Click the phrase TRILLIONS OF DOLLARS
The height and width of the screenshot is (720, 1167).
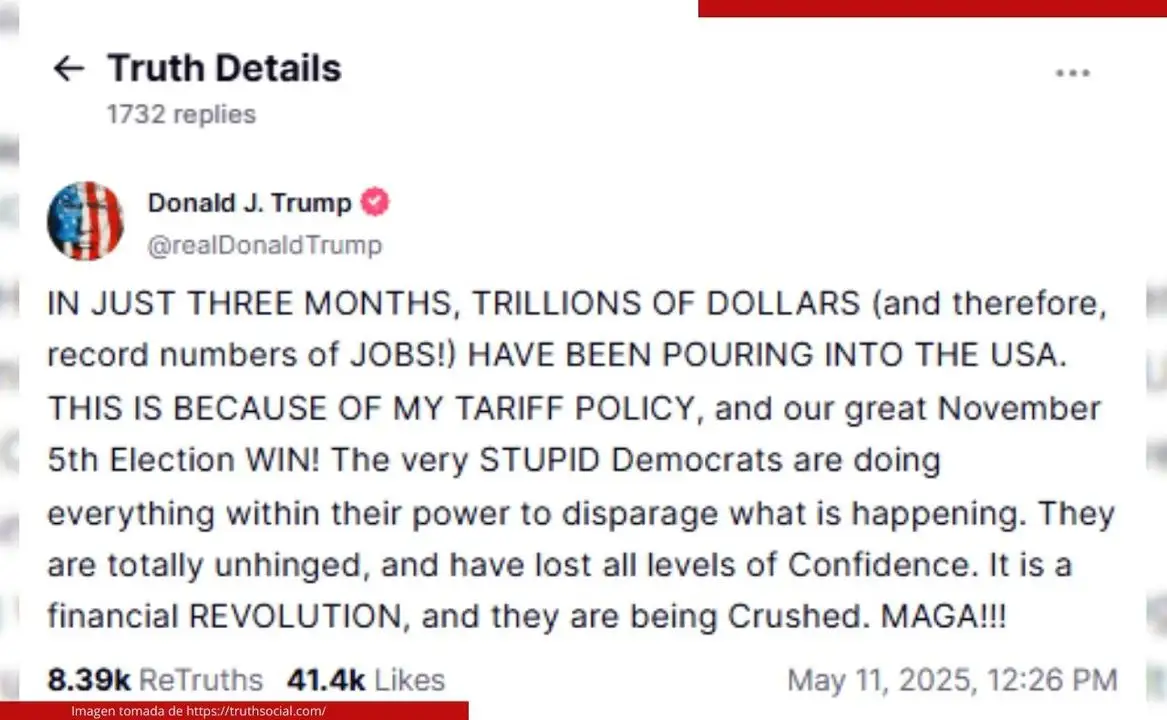[x=666, y=303]
